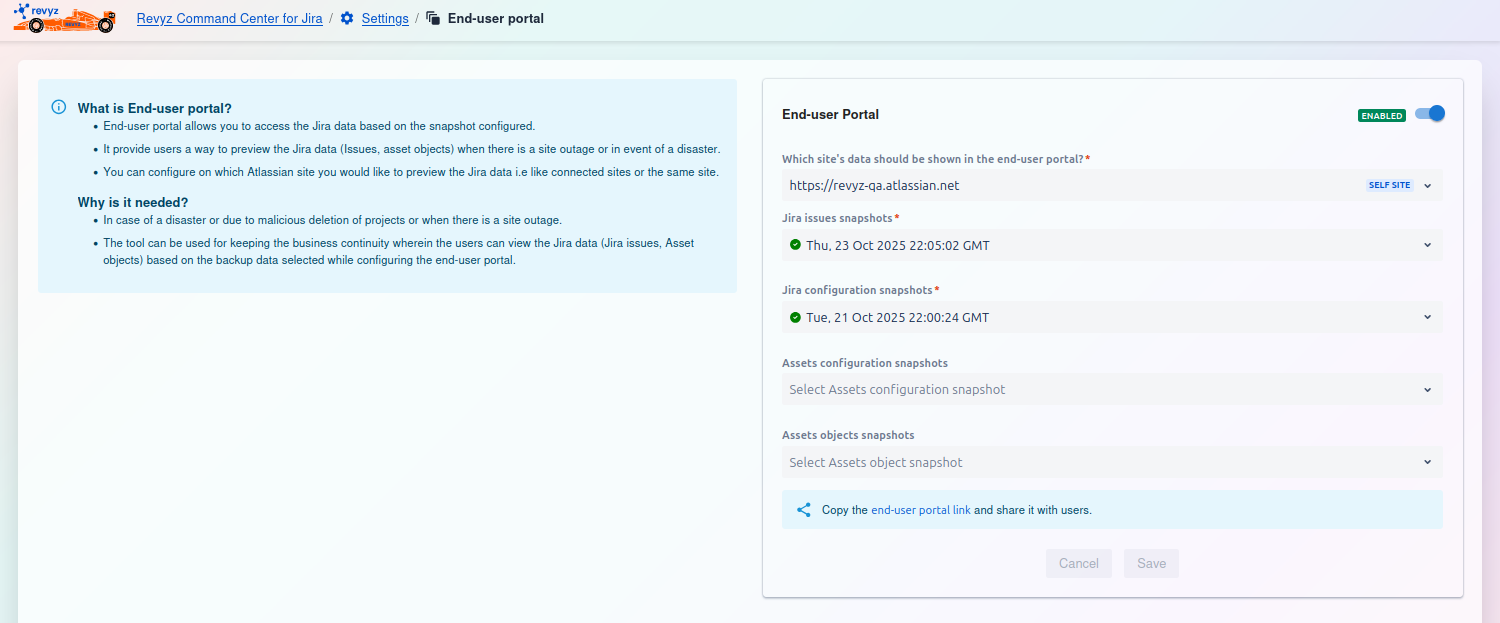
Task: Go to Revyz Command Center for Jira
Action: click(229, 19)
